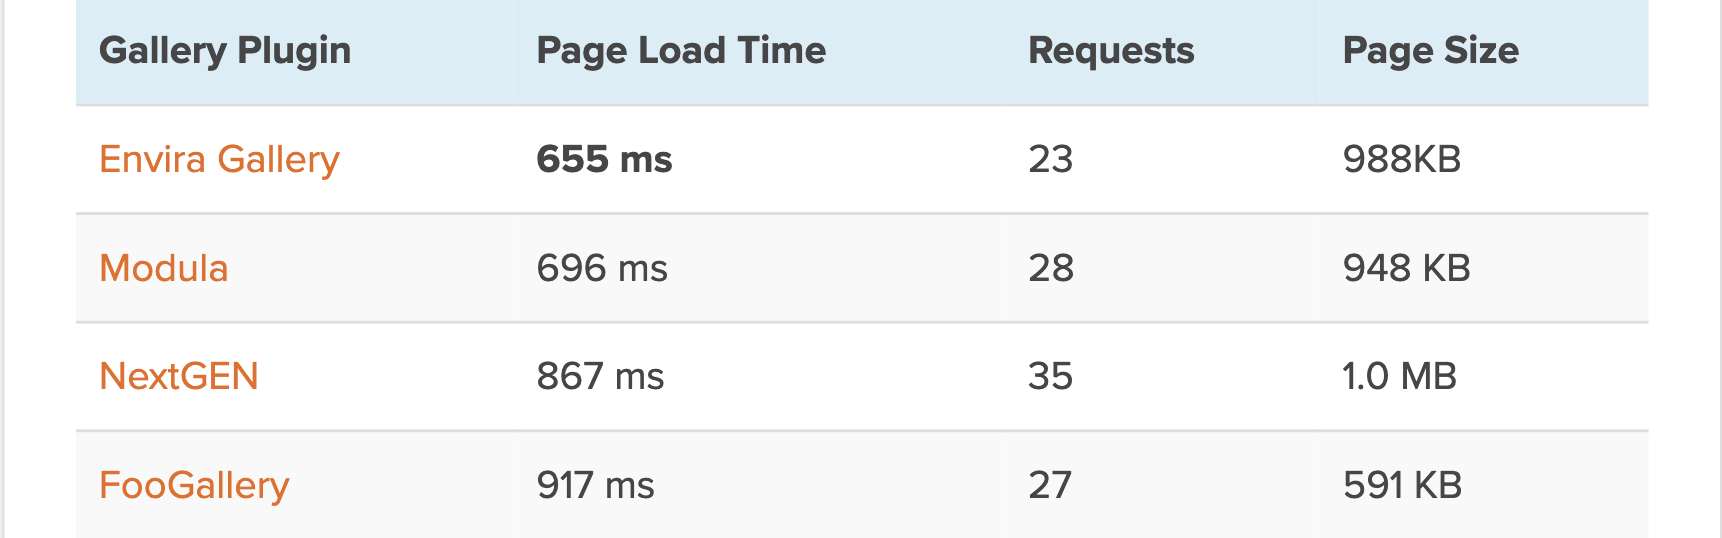
Task: Visit the FooGallery link
Action: [194, 486]
